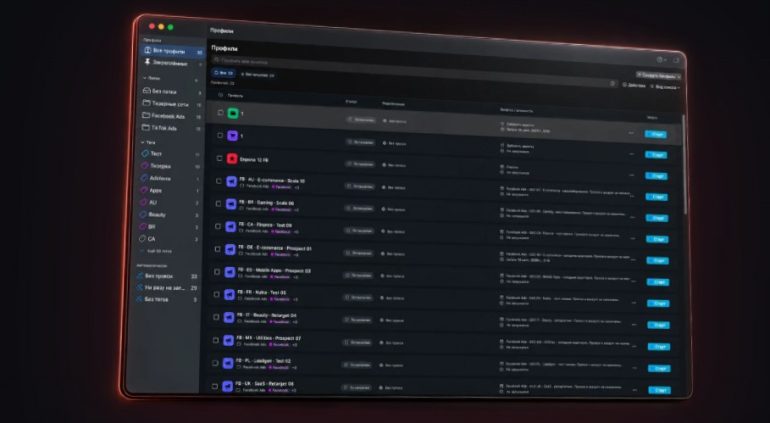Click megaphone icon of FB DE E-commerce Prospect 01

[x=230, y=250]
